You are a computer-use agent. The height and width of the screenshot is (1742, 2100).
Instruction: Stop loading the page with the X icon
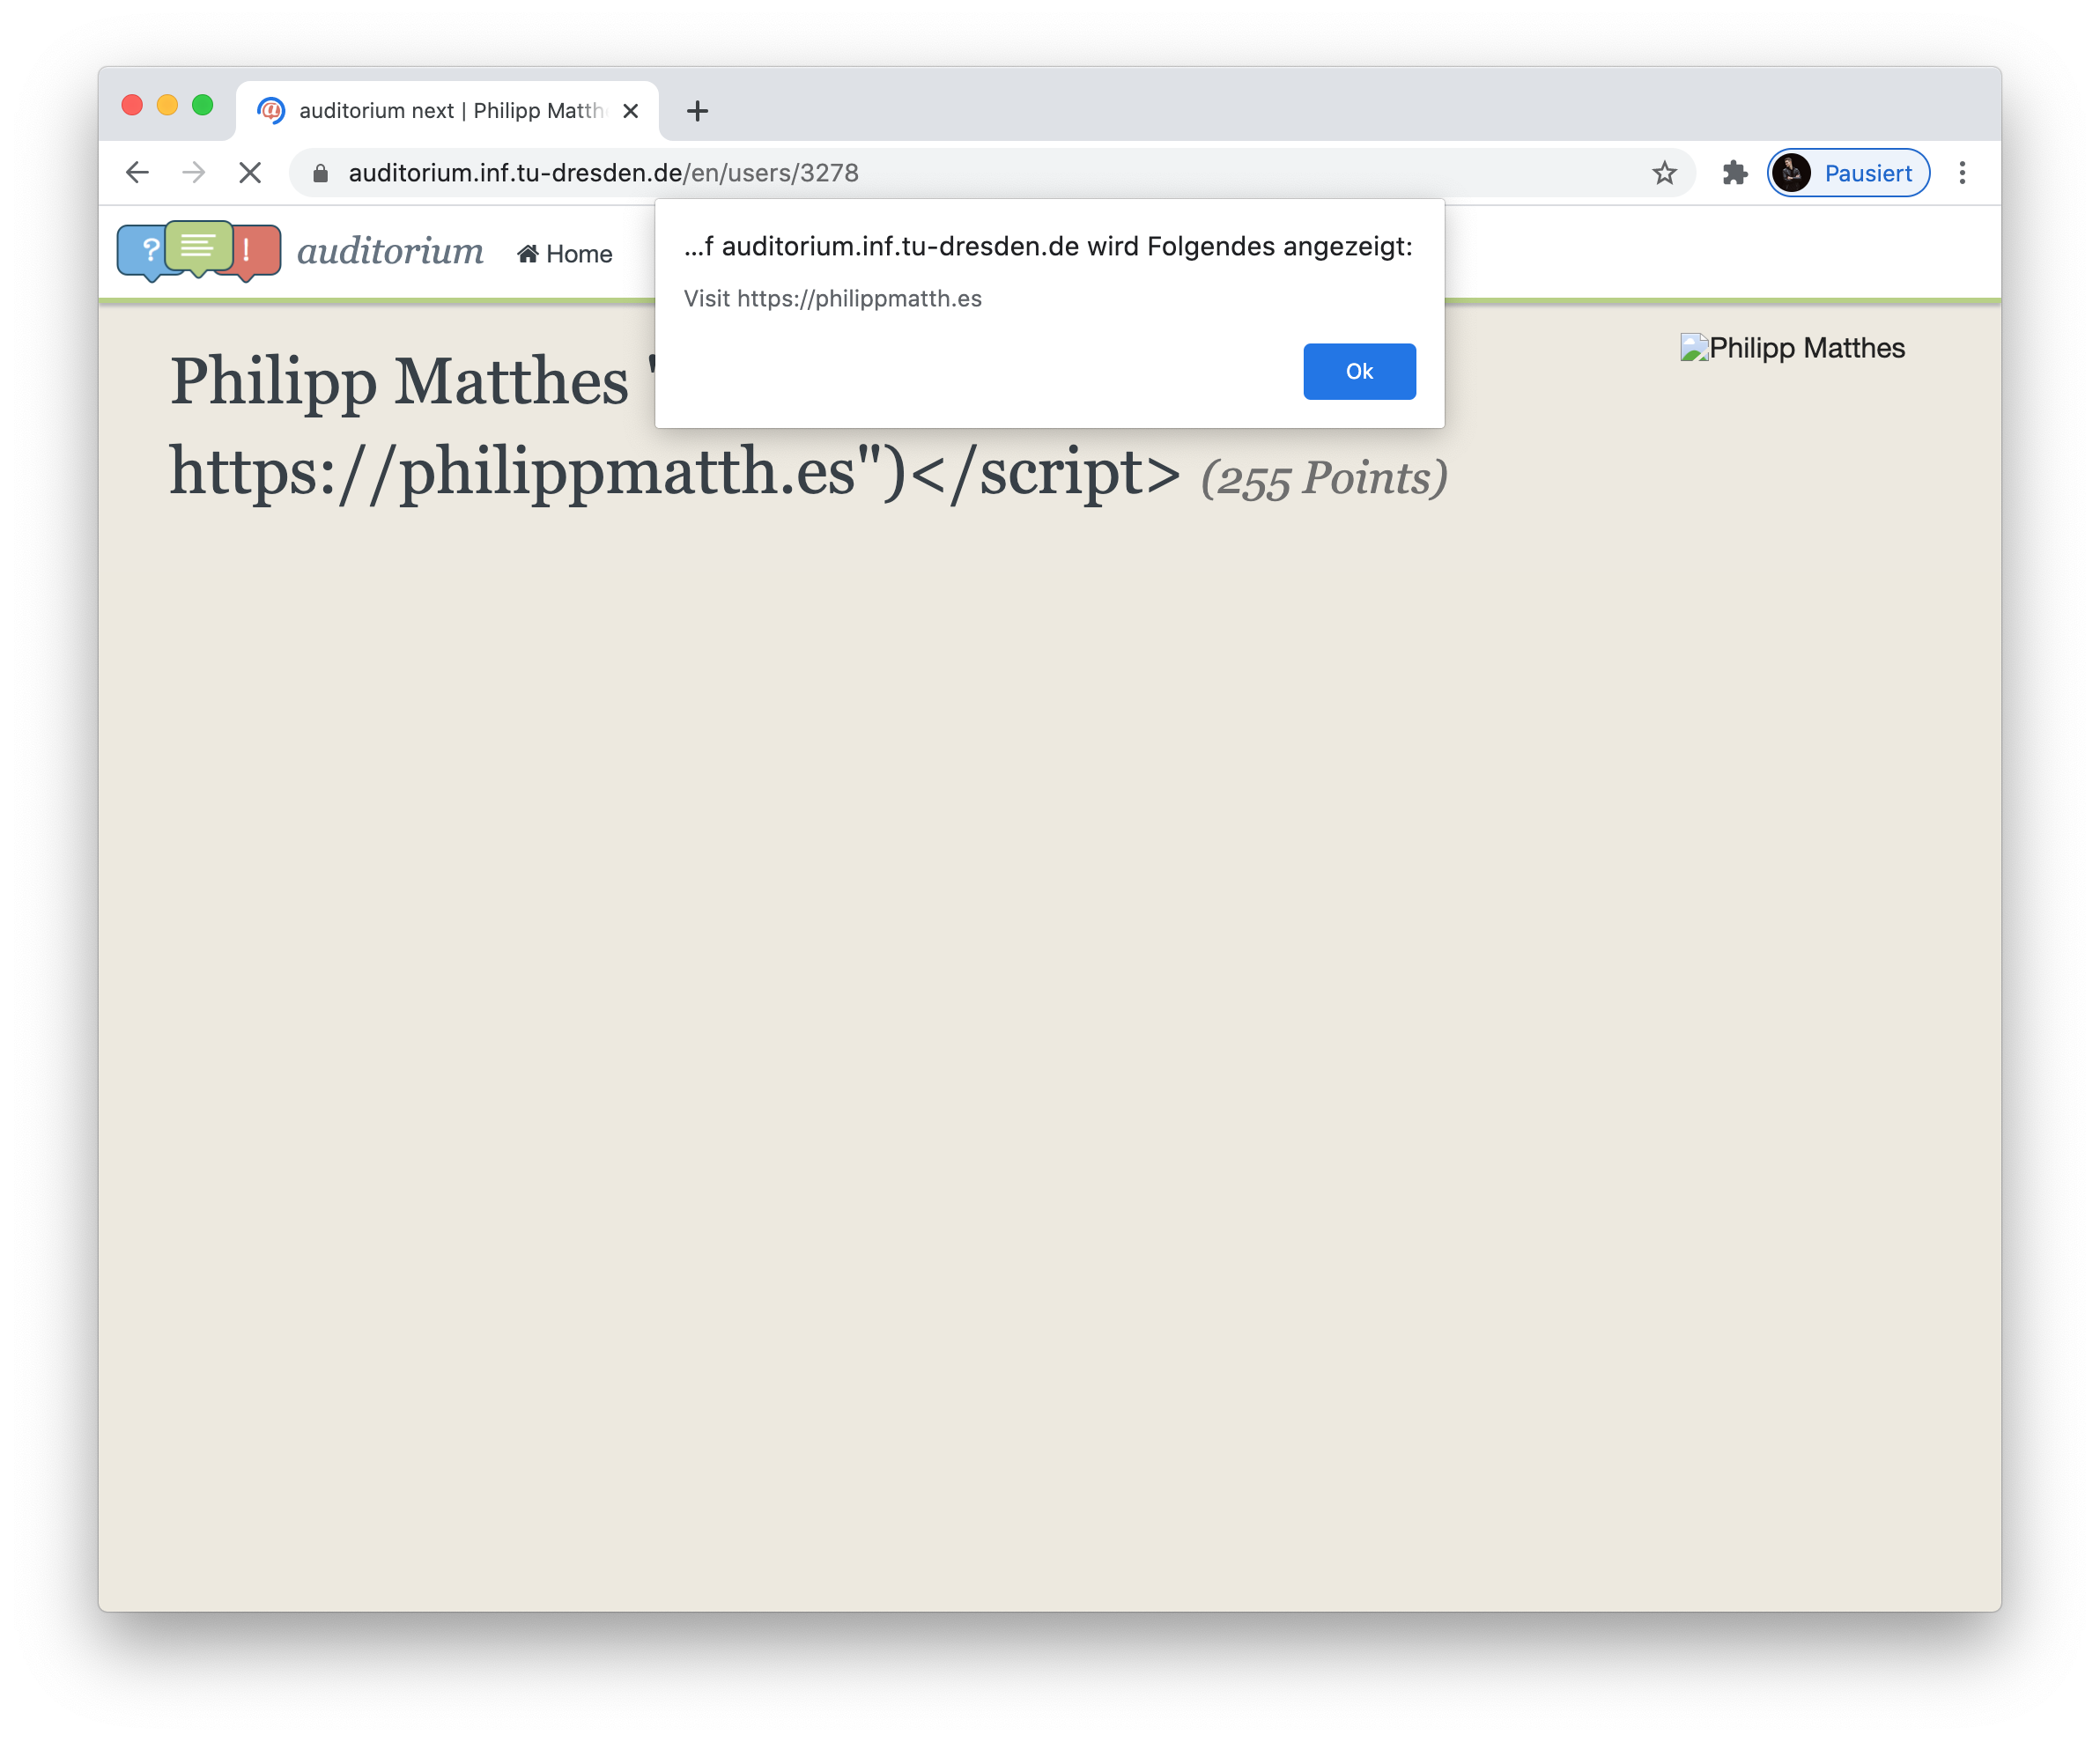250,172
